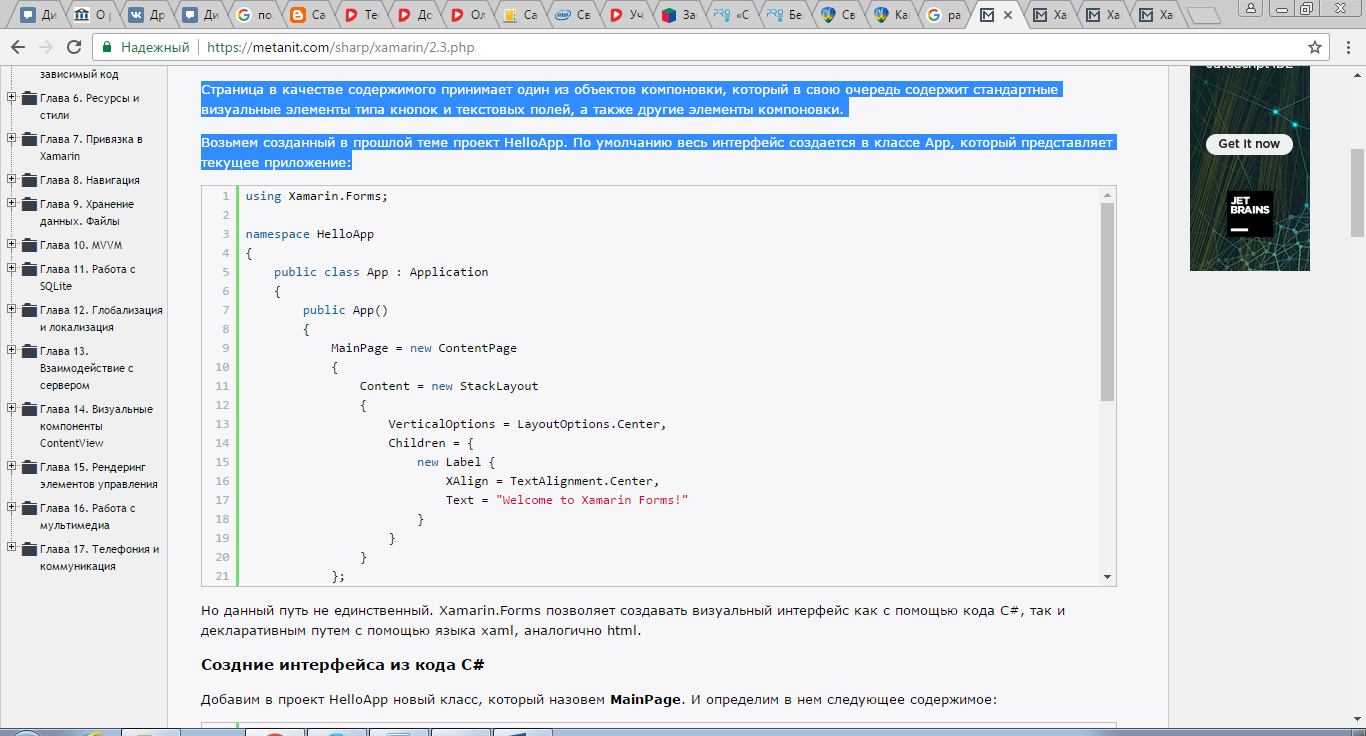The height and width of the screenshot is (736, 1366).
Task: Expand Глава 17. Телефония и коммуникация plus box
Action: (11, 548)
